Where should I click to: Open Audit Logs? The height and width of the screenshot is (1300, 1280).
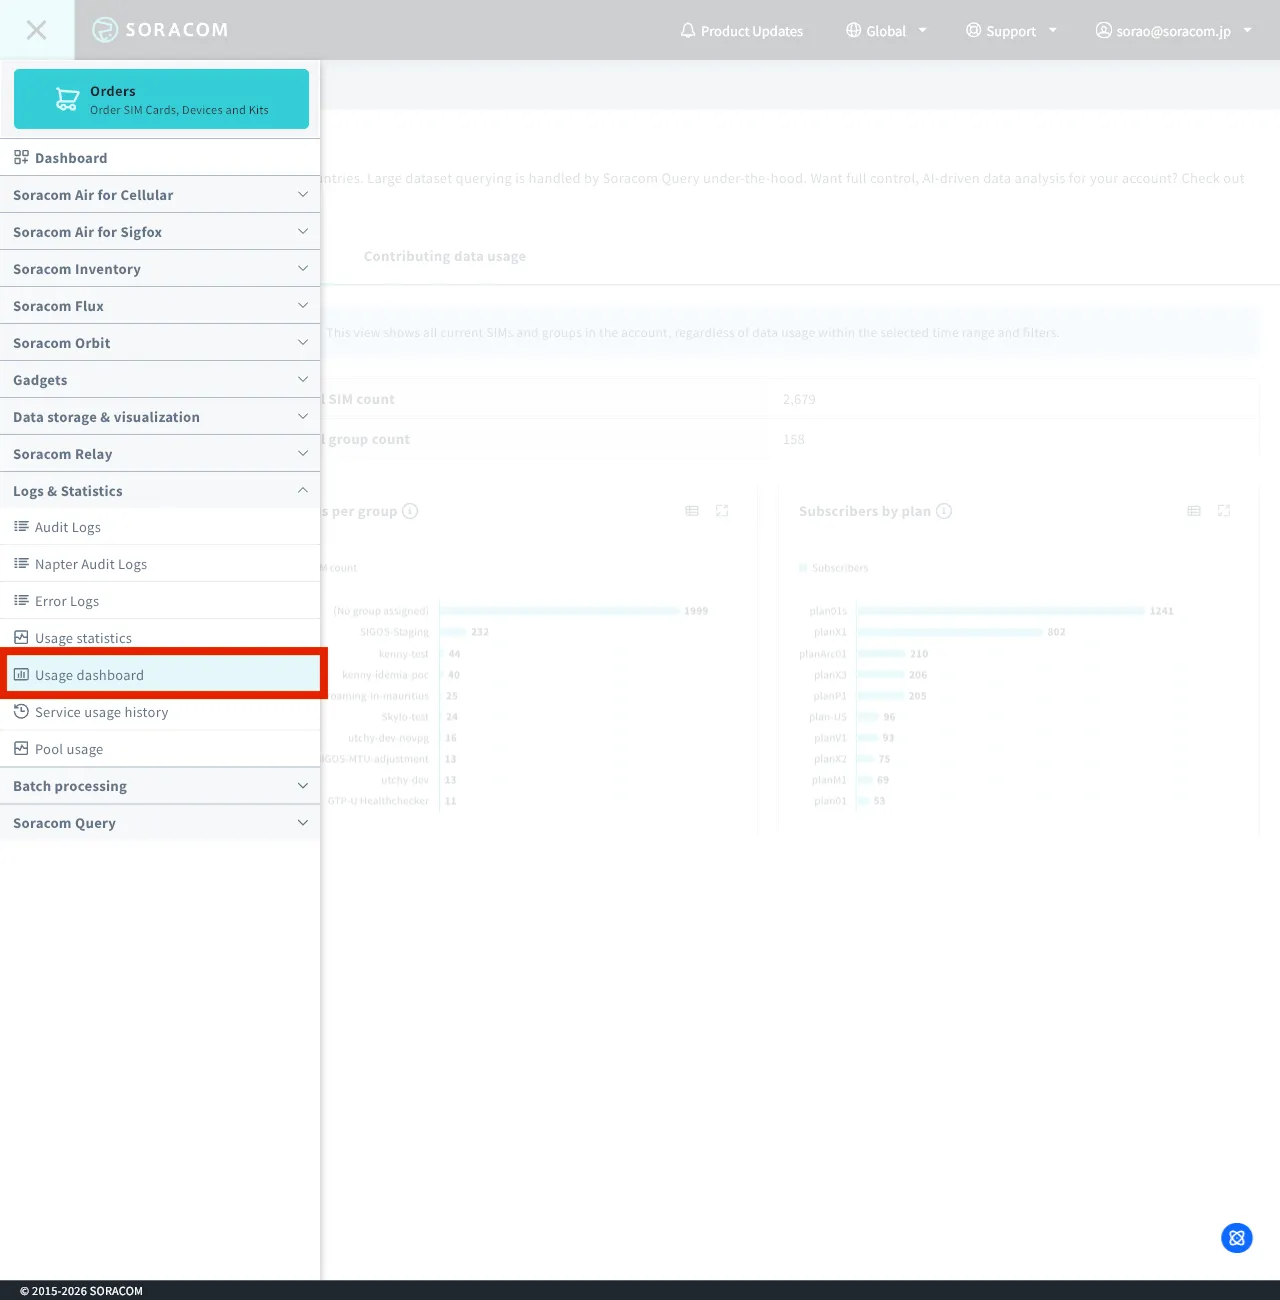click(x=160, y=527)
